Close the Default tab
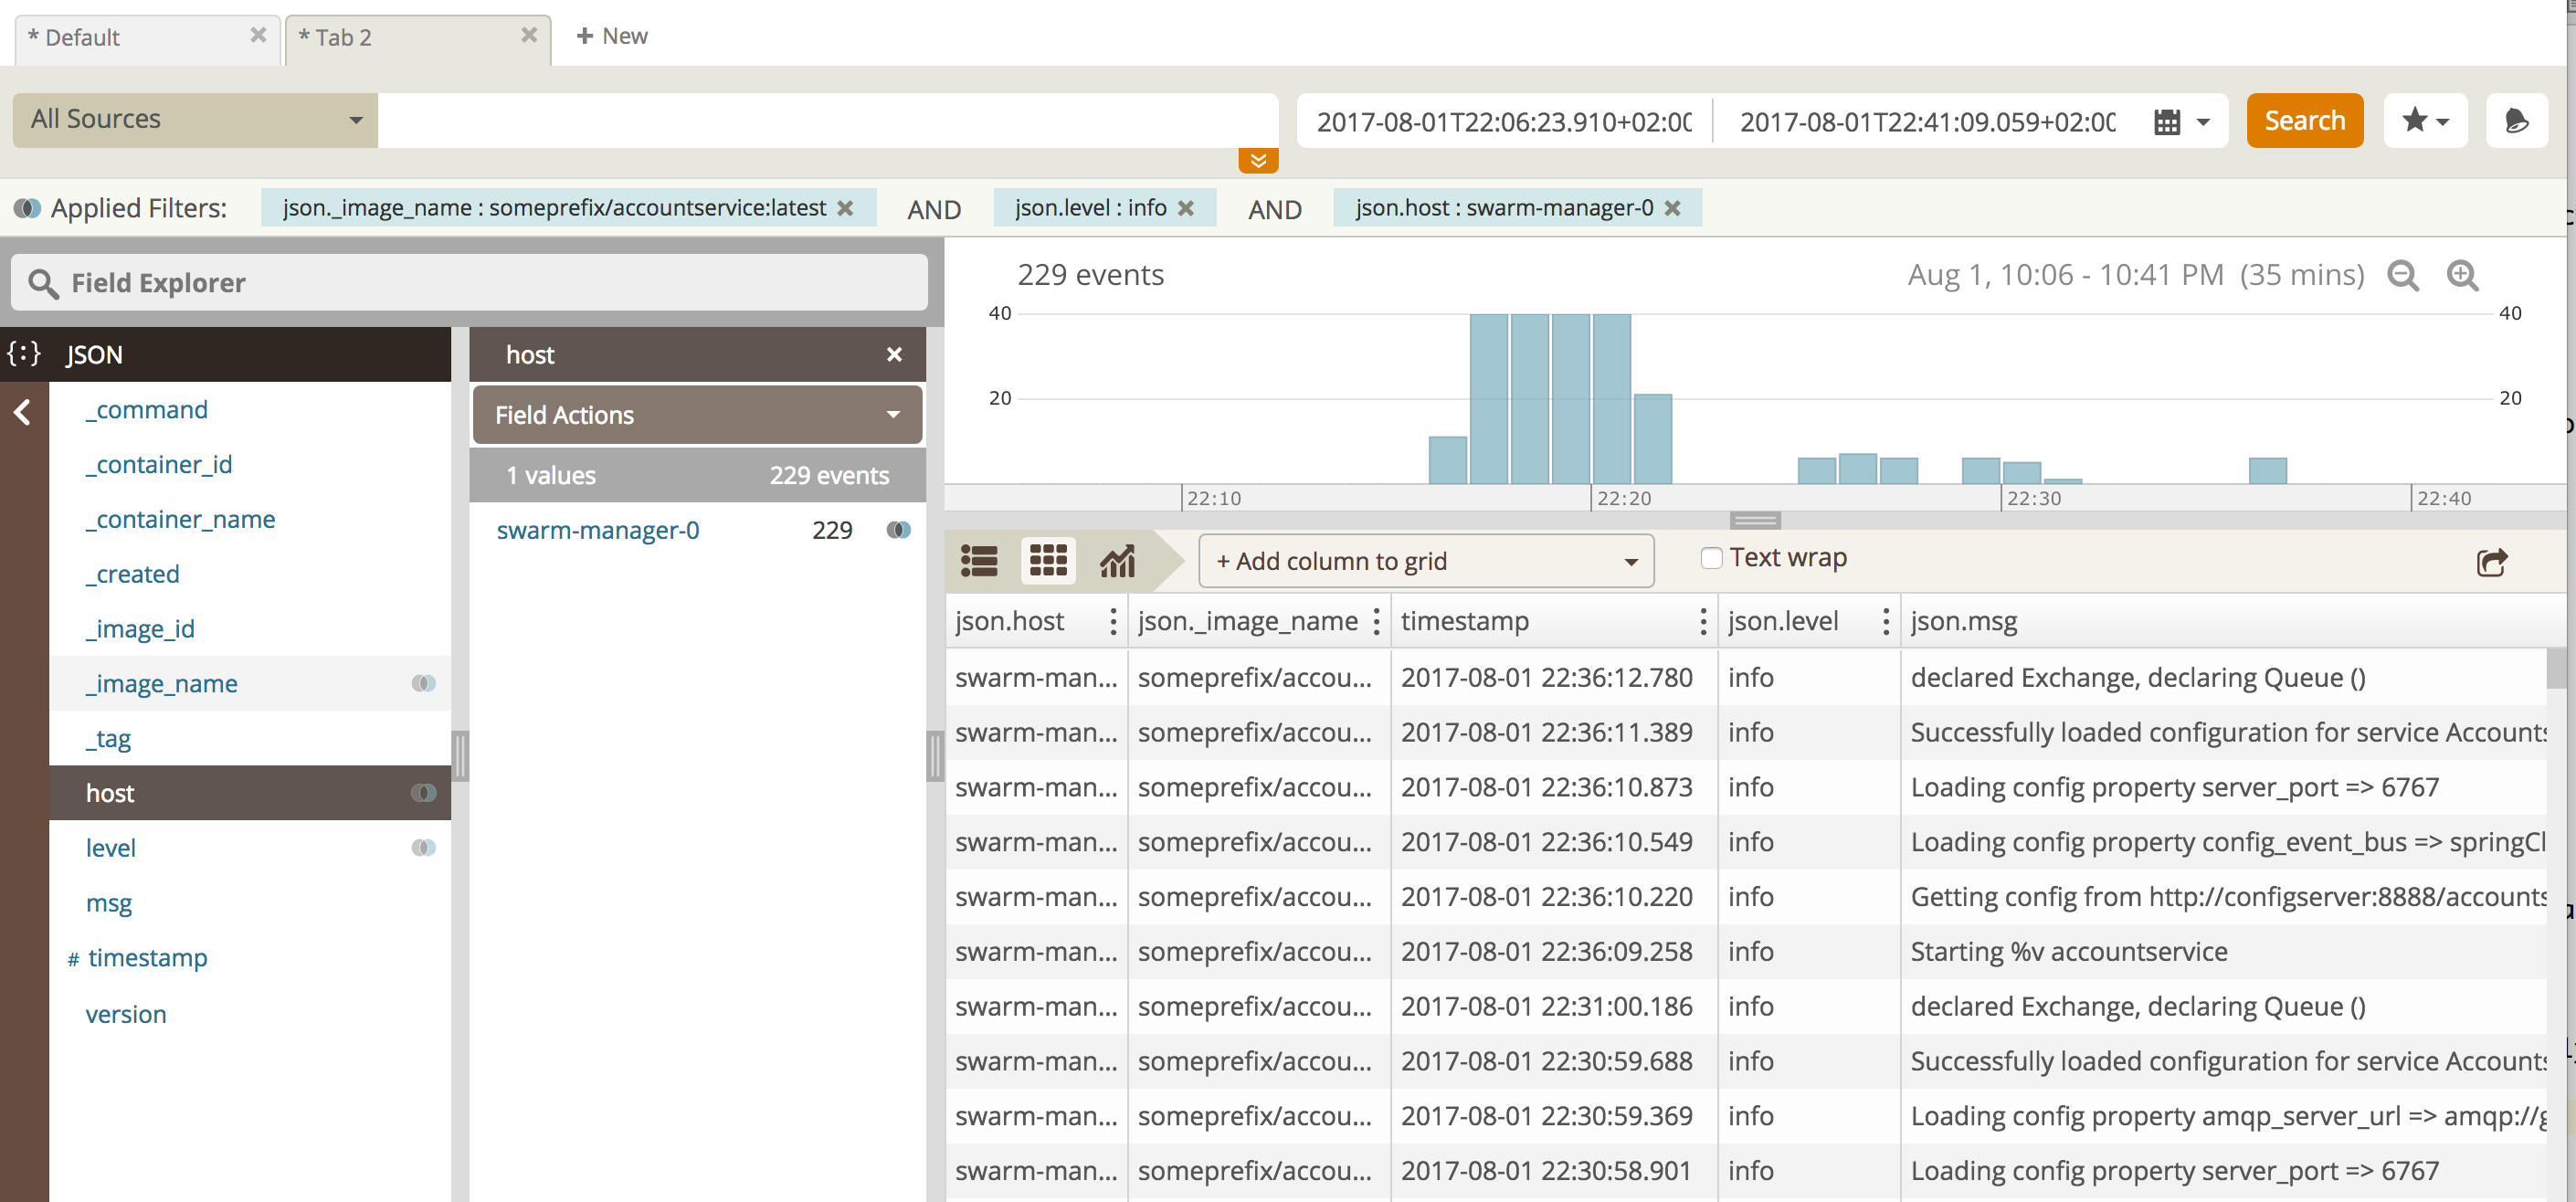The image size is (2576, 1202). coord(258,36)
